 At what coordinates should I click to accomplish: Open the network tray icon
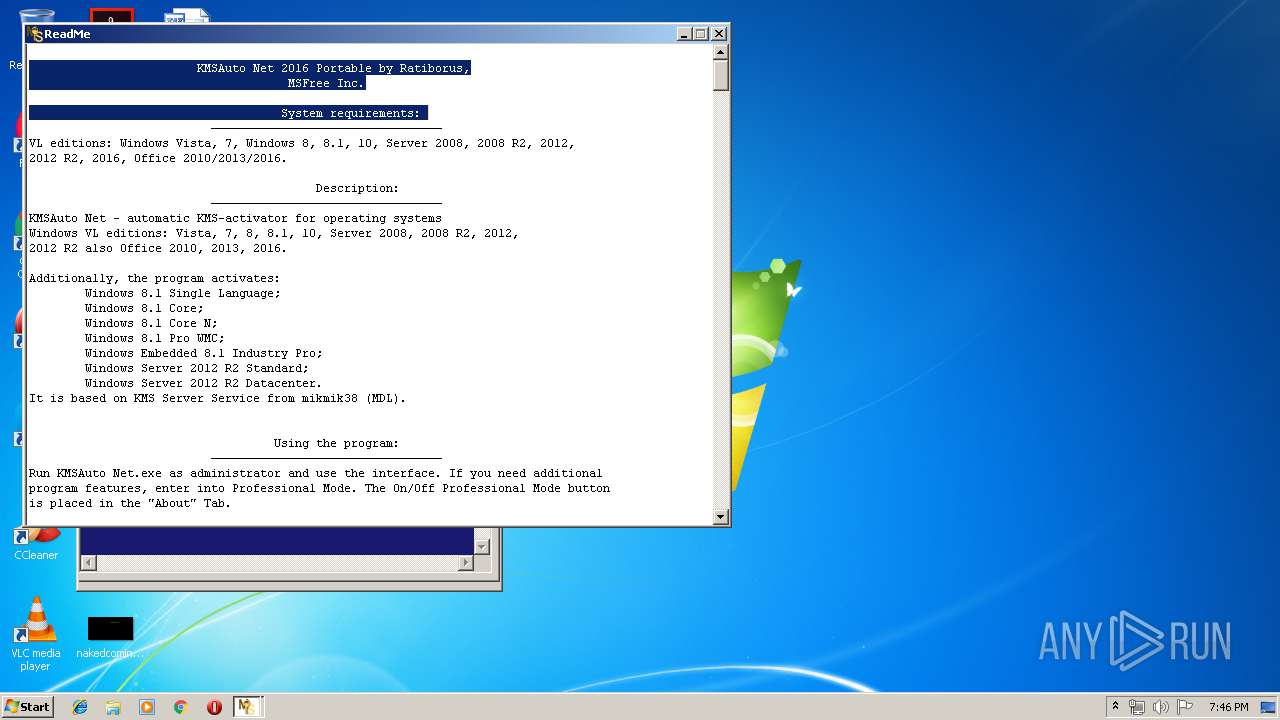click(1137, 707)
